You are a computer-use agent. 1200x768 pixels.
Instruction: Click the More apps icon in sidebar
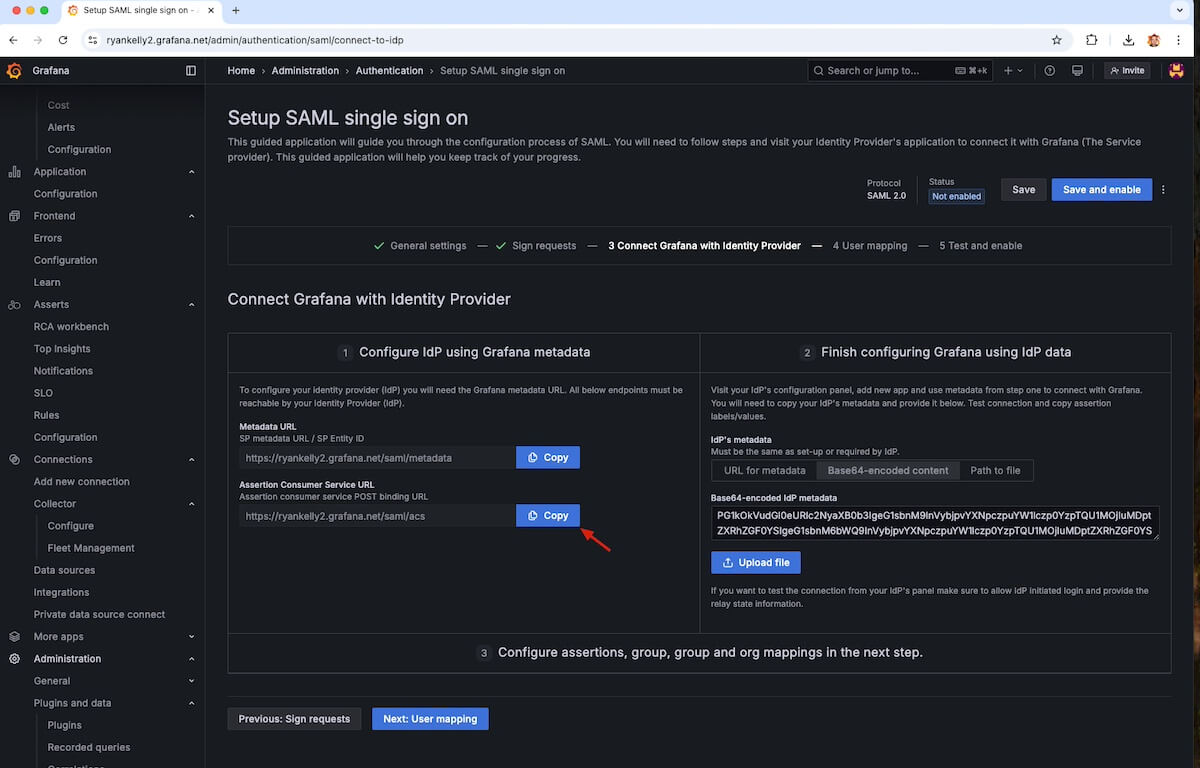(x=14, y=636)
